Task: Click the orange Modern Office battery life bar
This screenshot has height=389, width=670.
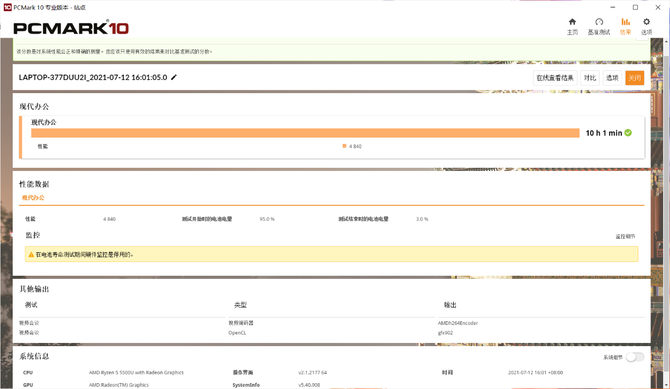Action: 305,133
